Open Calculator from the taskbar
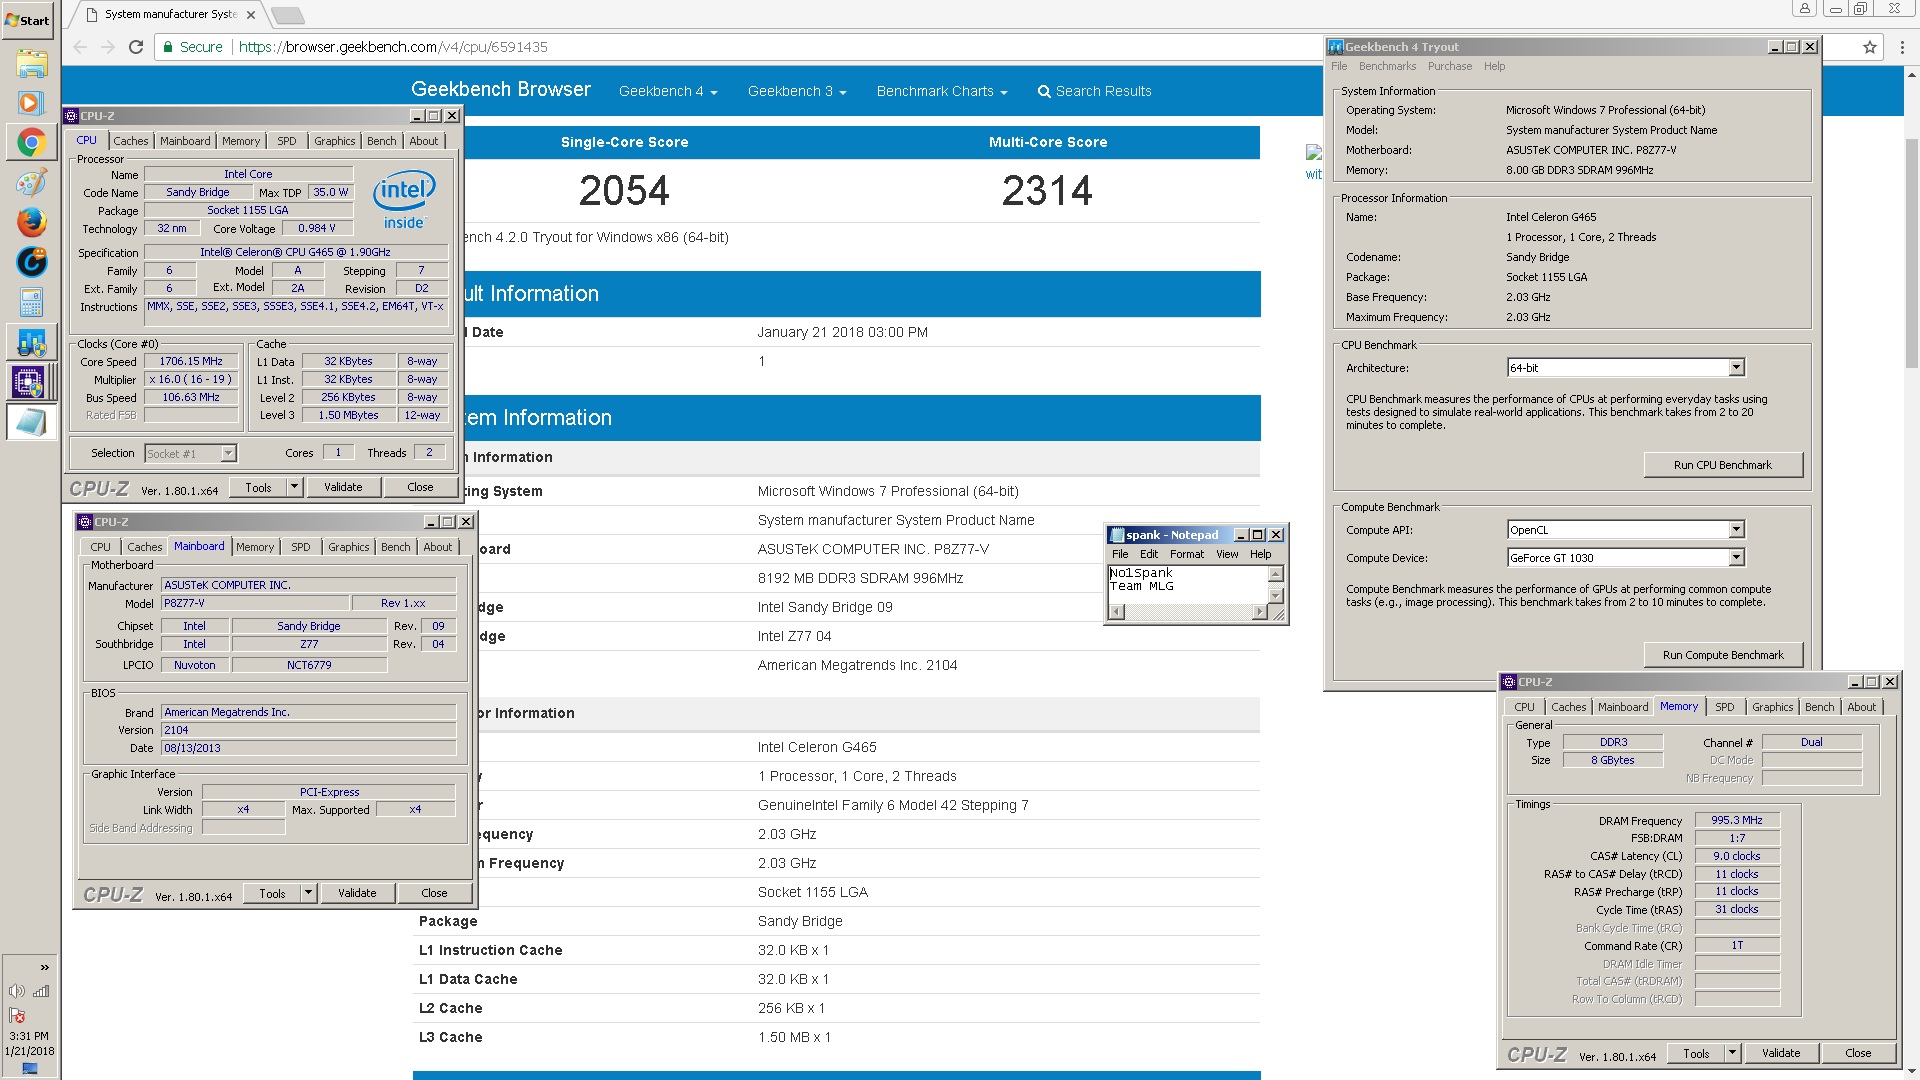Viewport: 1920px width, 1080px height. pyautogui.click(x=31, y=302)
